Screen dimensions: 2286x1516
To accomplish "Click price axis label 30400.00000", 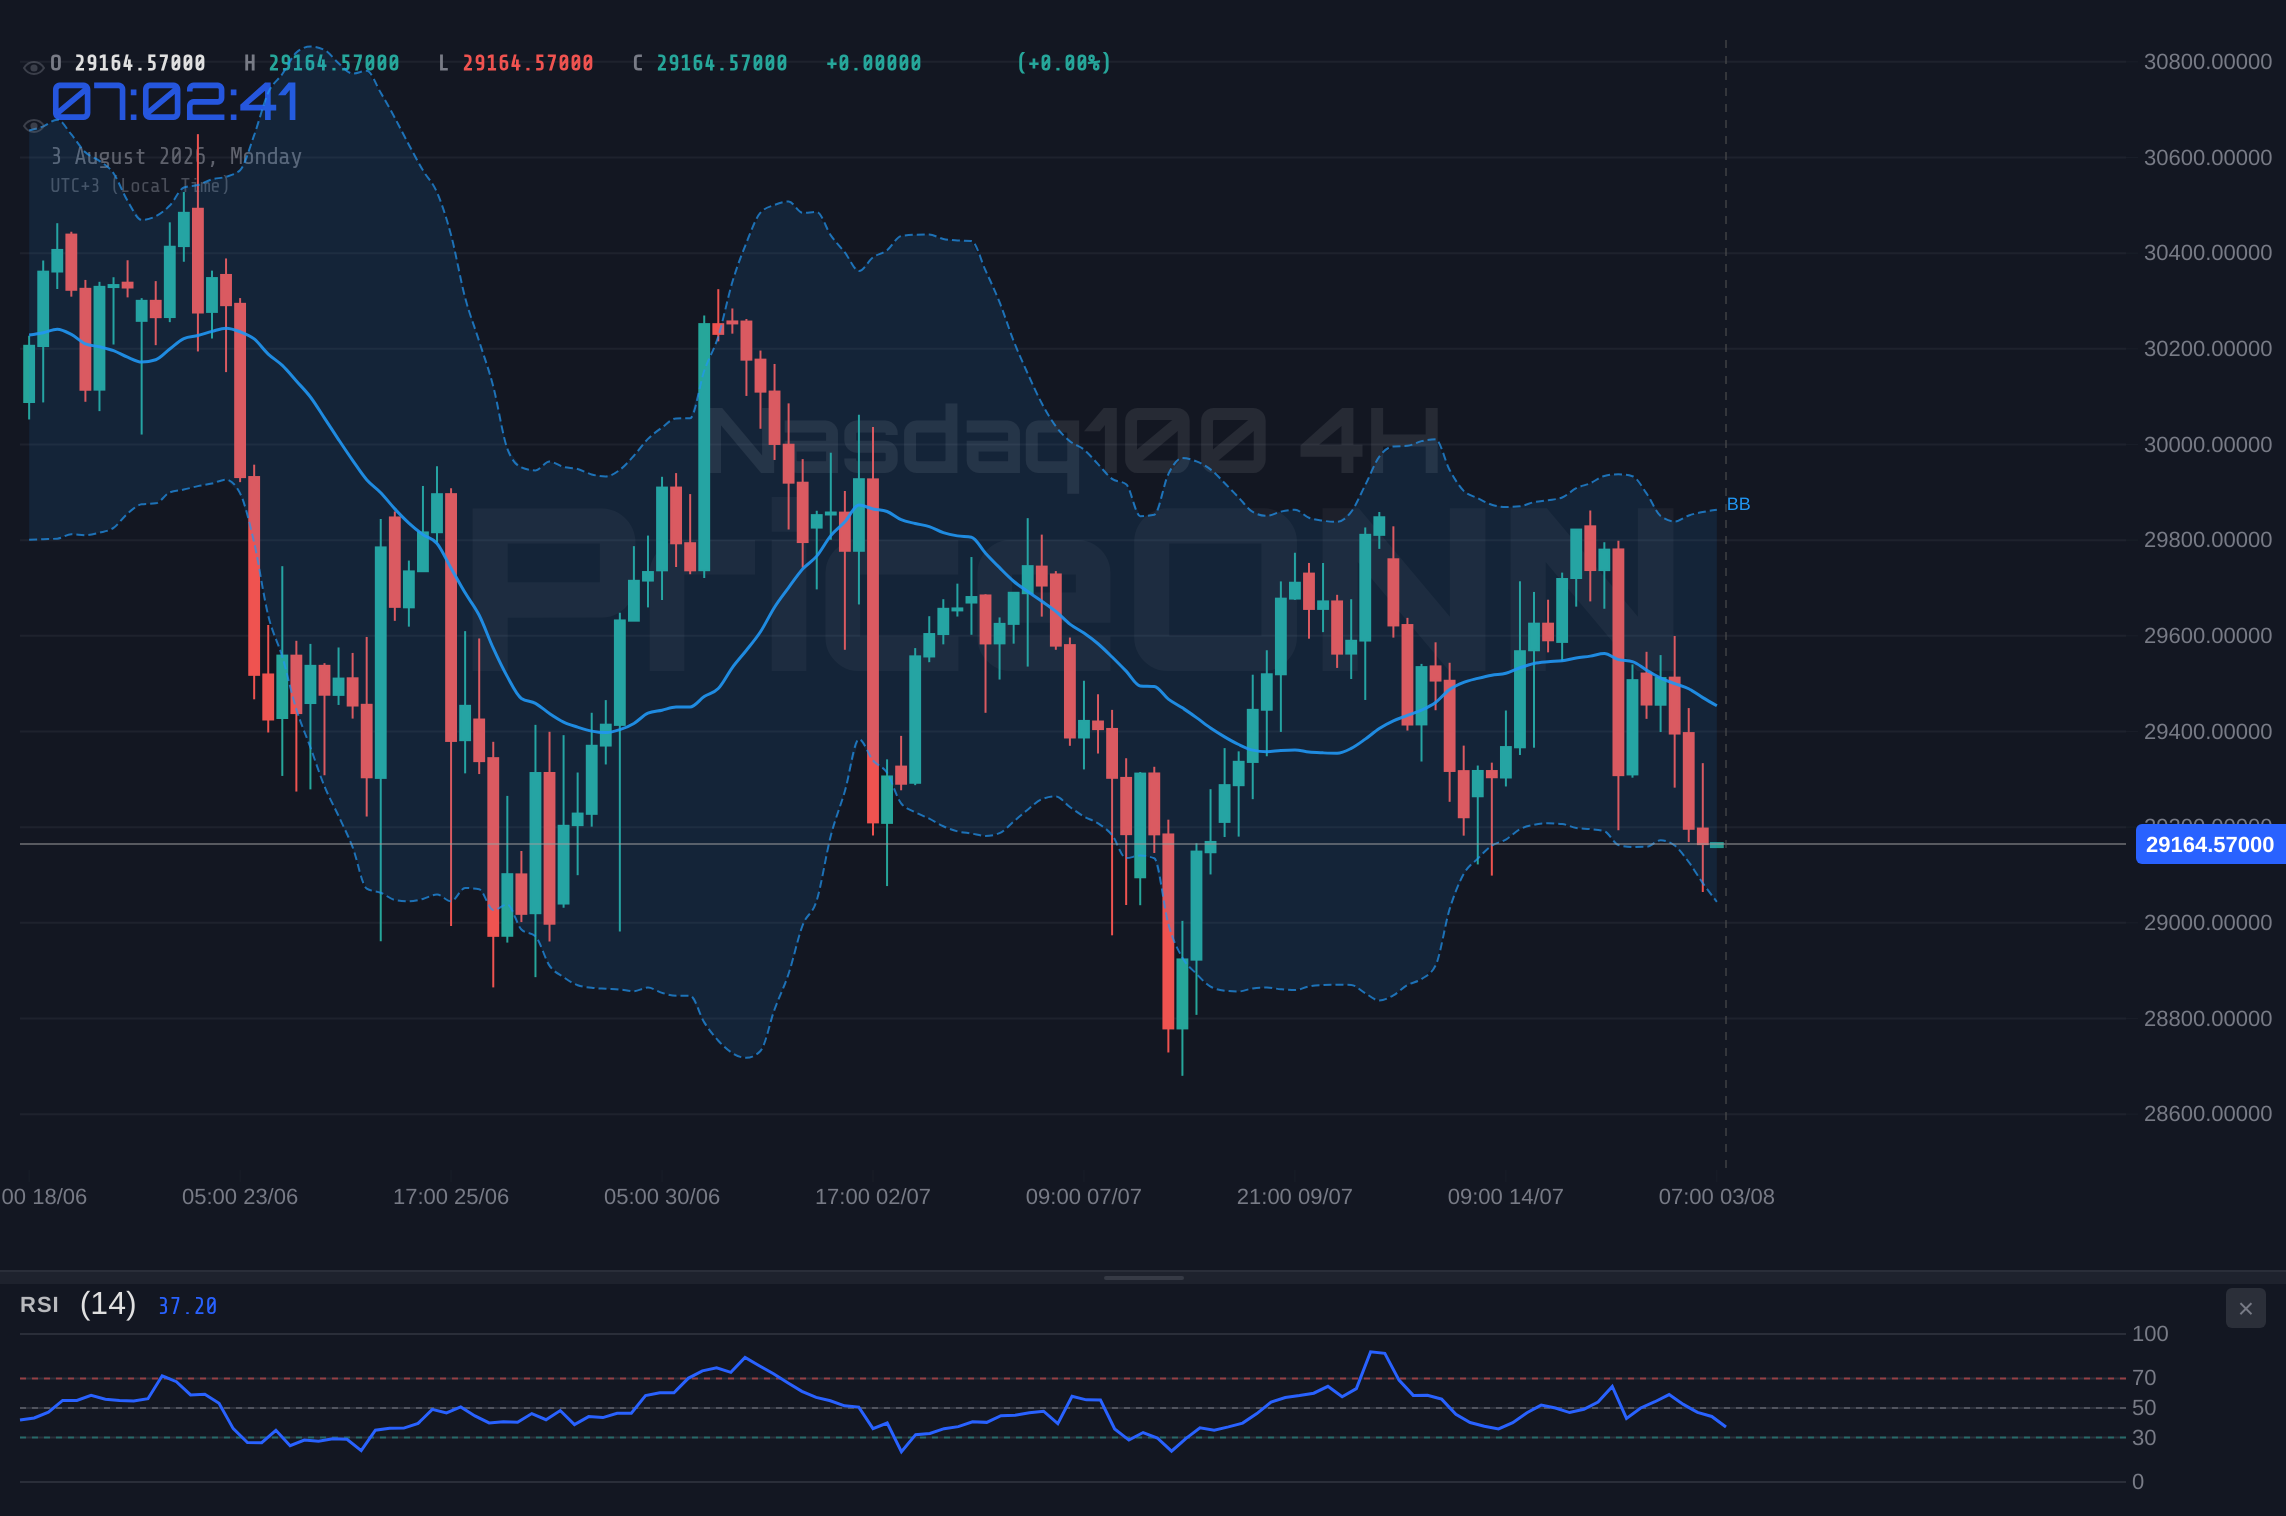I will point(2208,253).
